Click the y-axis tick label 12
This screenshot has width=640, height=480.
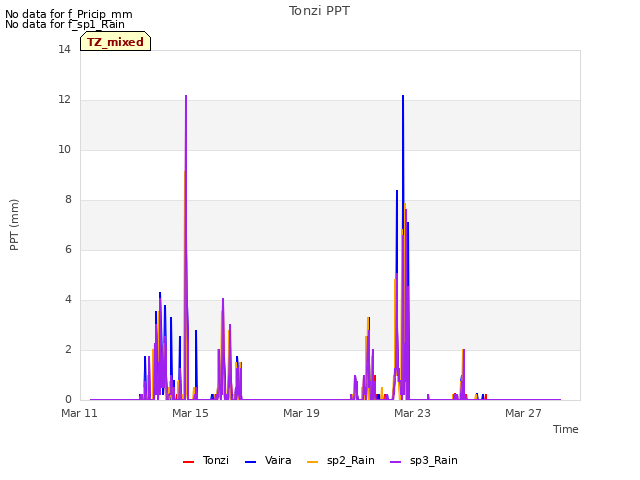[64, 100]
